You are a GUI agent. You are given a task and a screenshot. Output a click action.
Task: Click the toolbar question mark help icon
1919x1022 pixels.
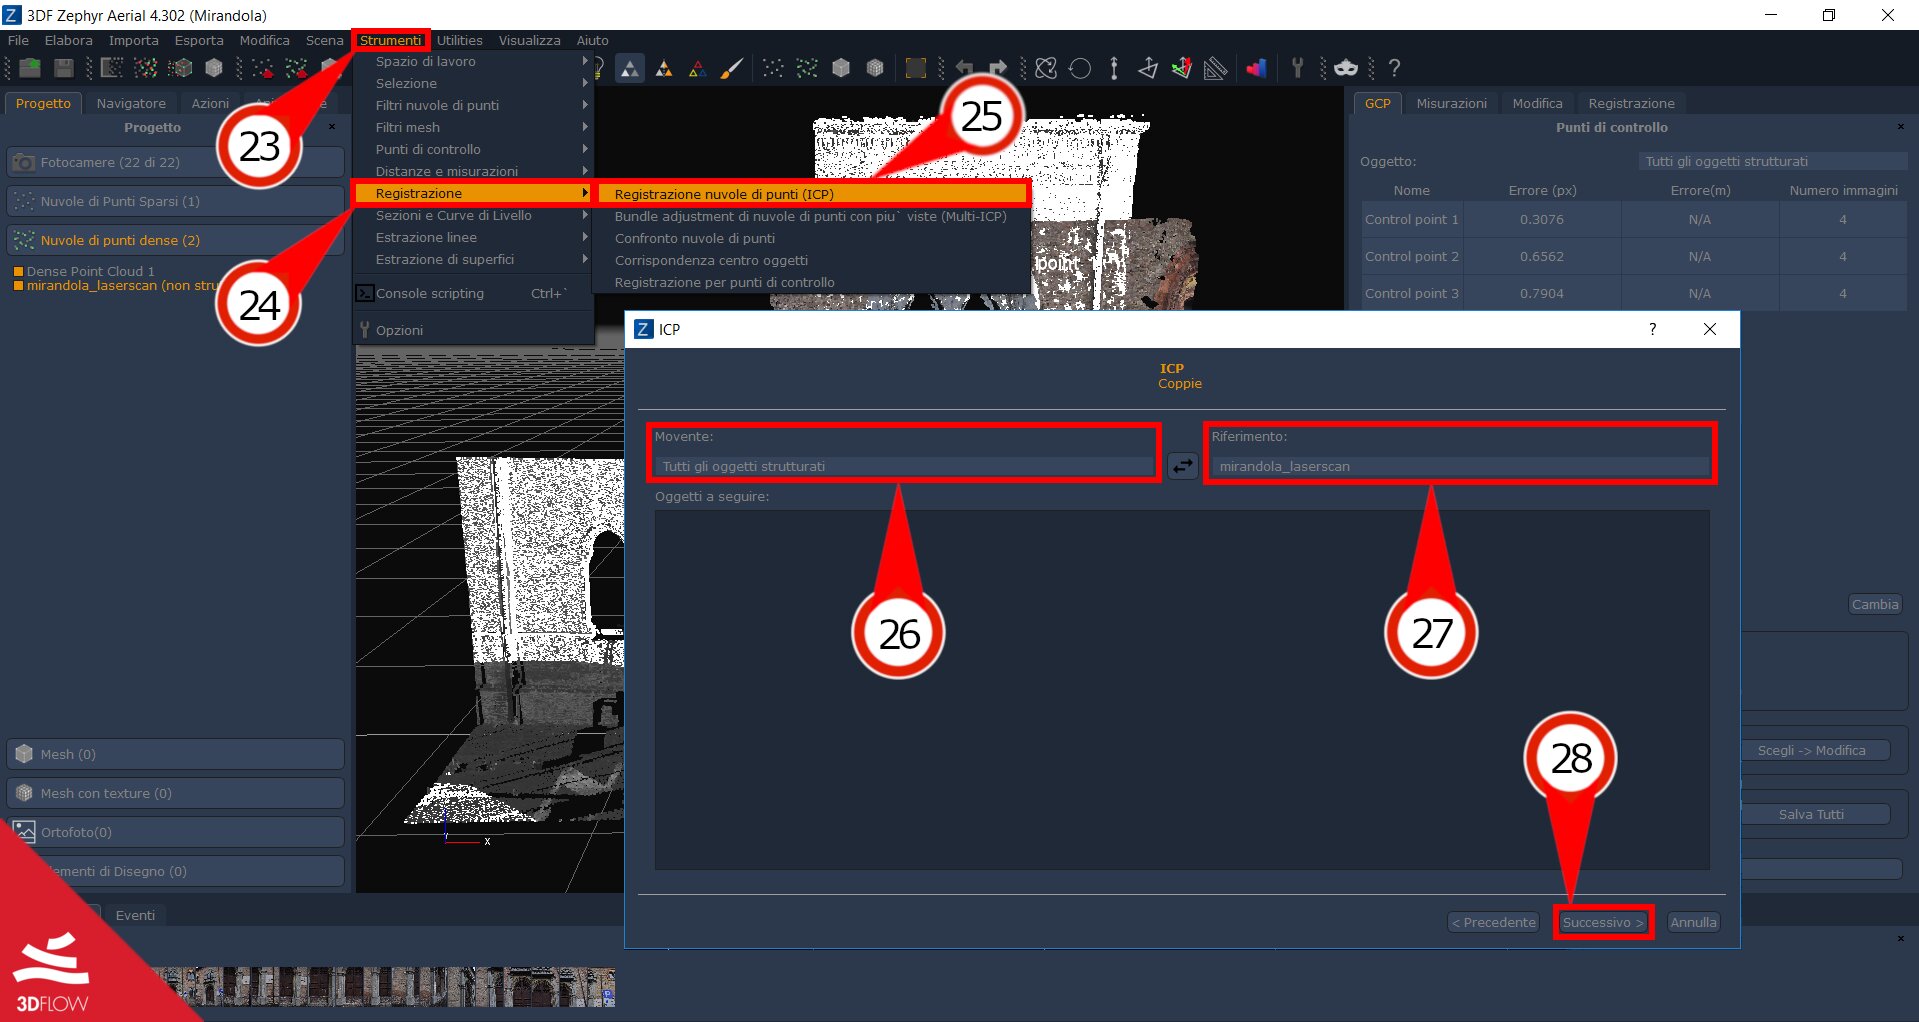pos(1394,68)
